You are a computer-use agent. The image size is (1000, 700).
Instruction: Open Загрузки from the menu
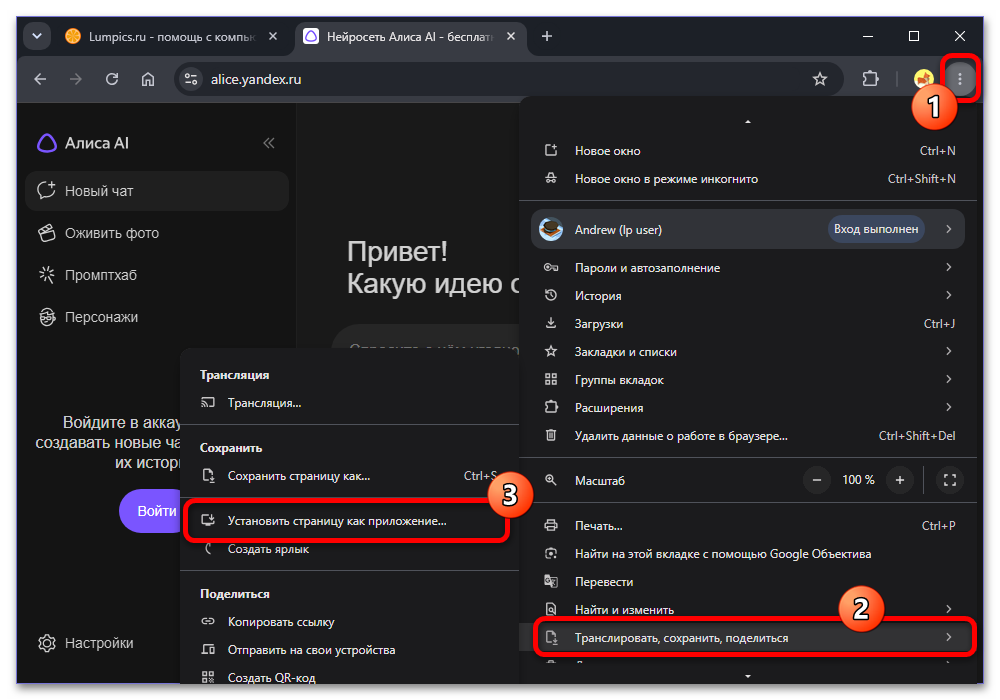(x=748, y=323)
